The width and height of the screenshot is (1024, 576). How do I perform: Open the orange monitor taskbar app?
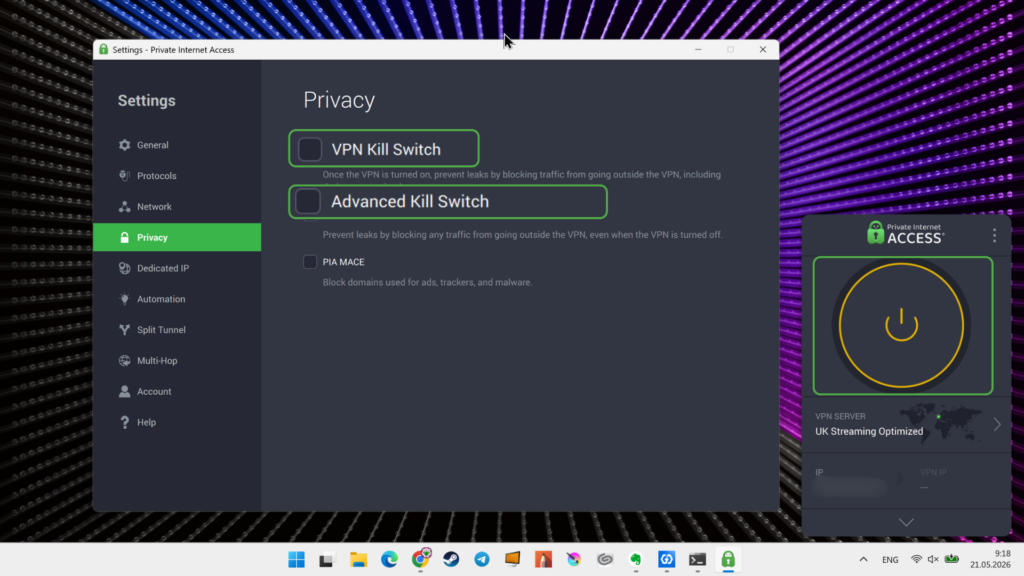[513, 559]
